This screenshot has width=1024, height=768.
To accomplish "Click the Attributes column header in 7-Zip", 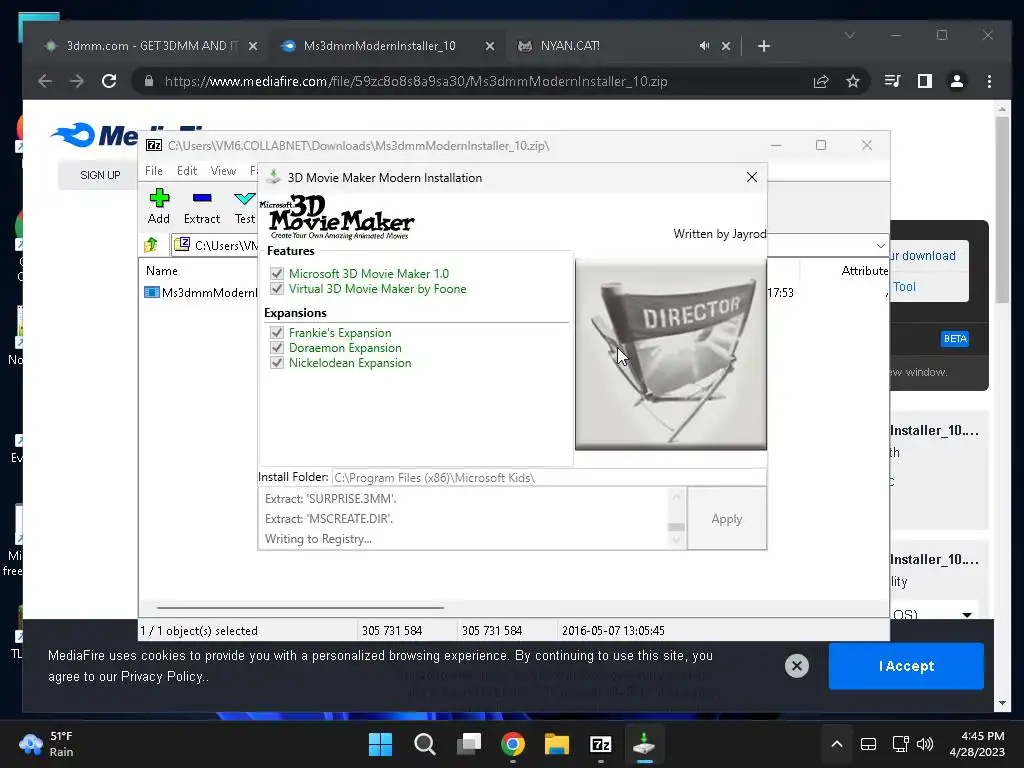I will 864,270.
